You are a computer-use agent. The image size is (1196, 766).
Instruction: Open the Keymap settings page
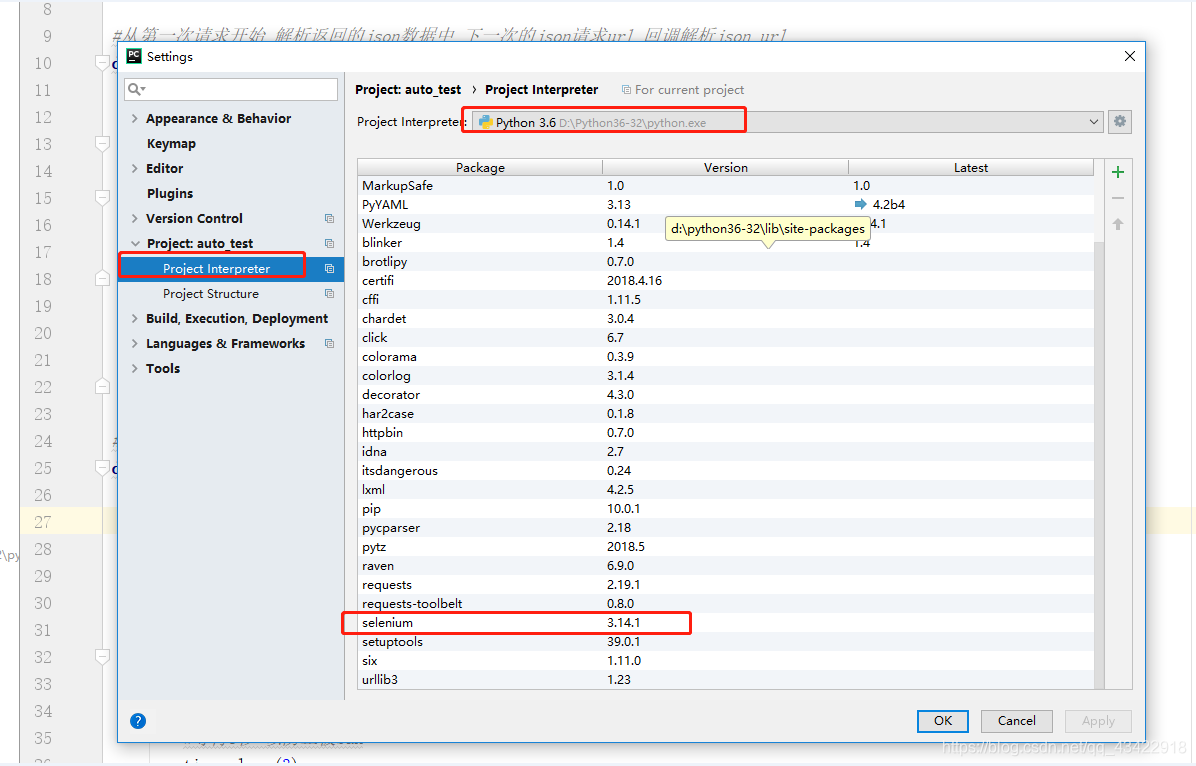(172, 143)
